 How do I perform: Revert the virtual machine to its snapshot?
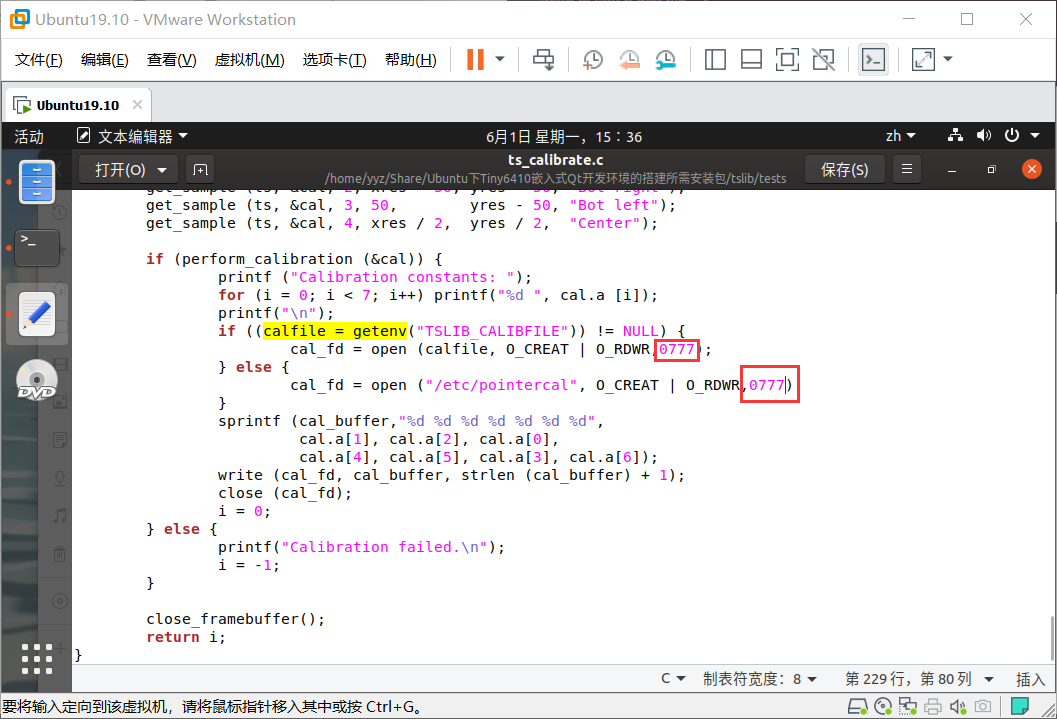[629, 60]
